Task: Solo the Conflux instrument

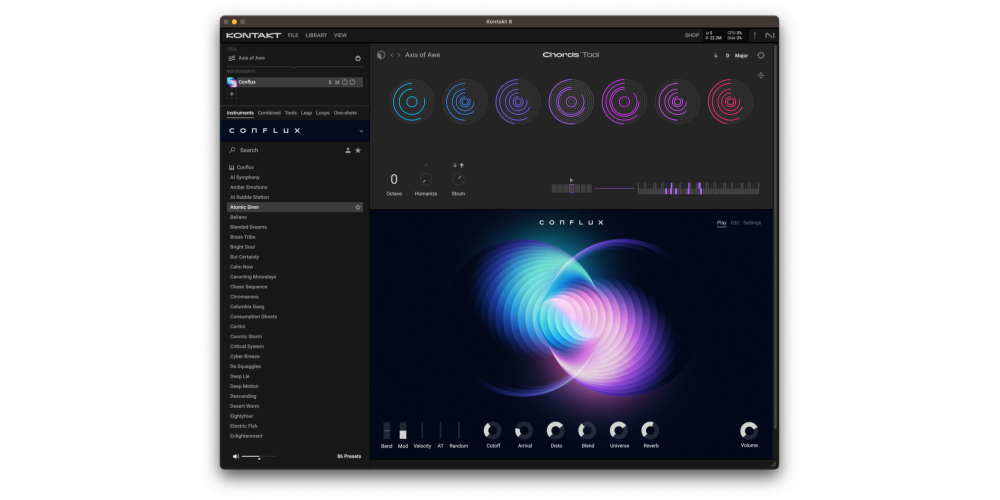Action: pos(330,82)
